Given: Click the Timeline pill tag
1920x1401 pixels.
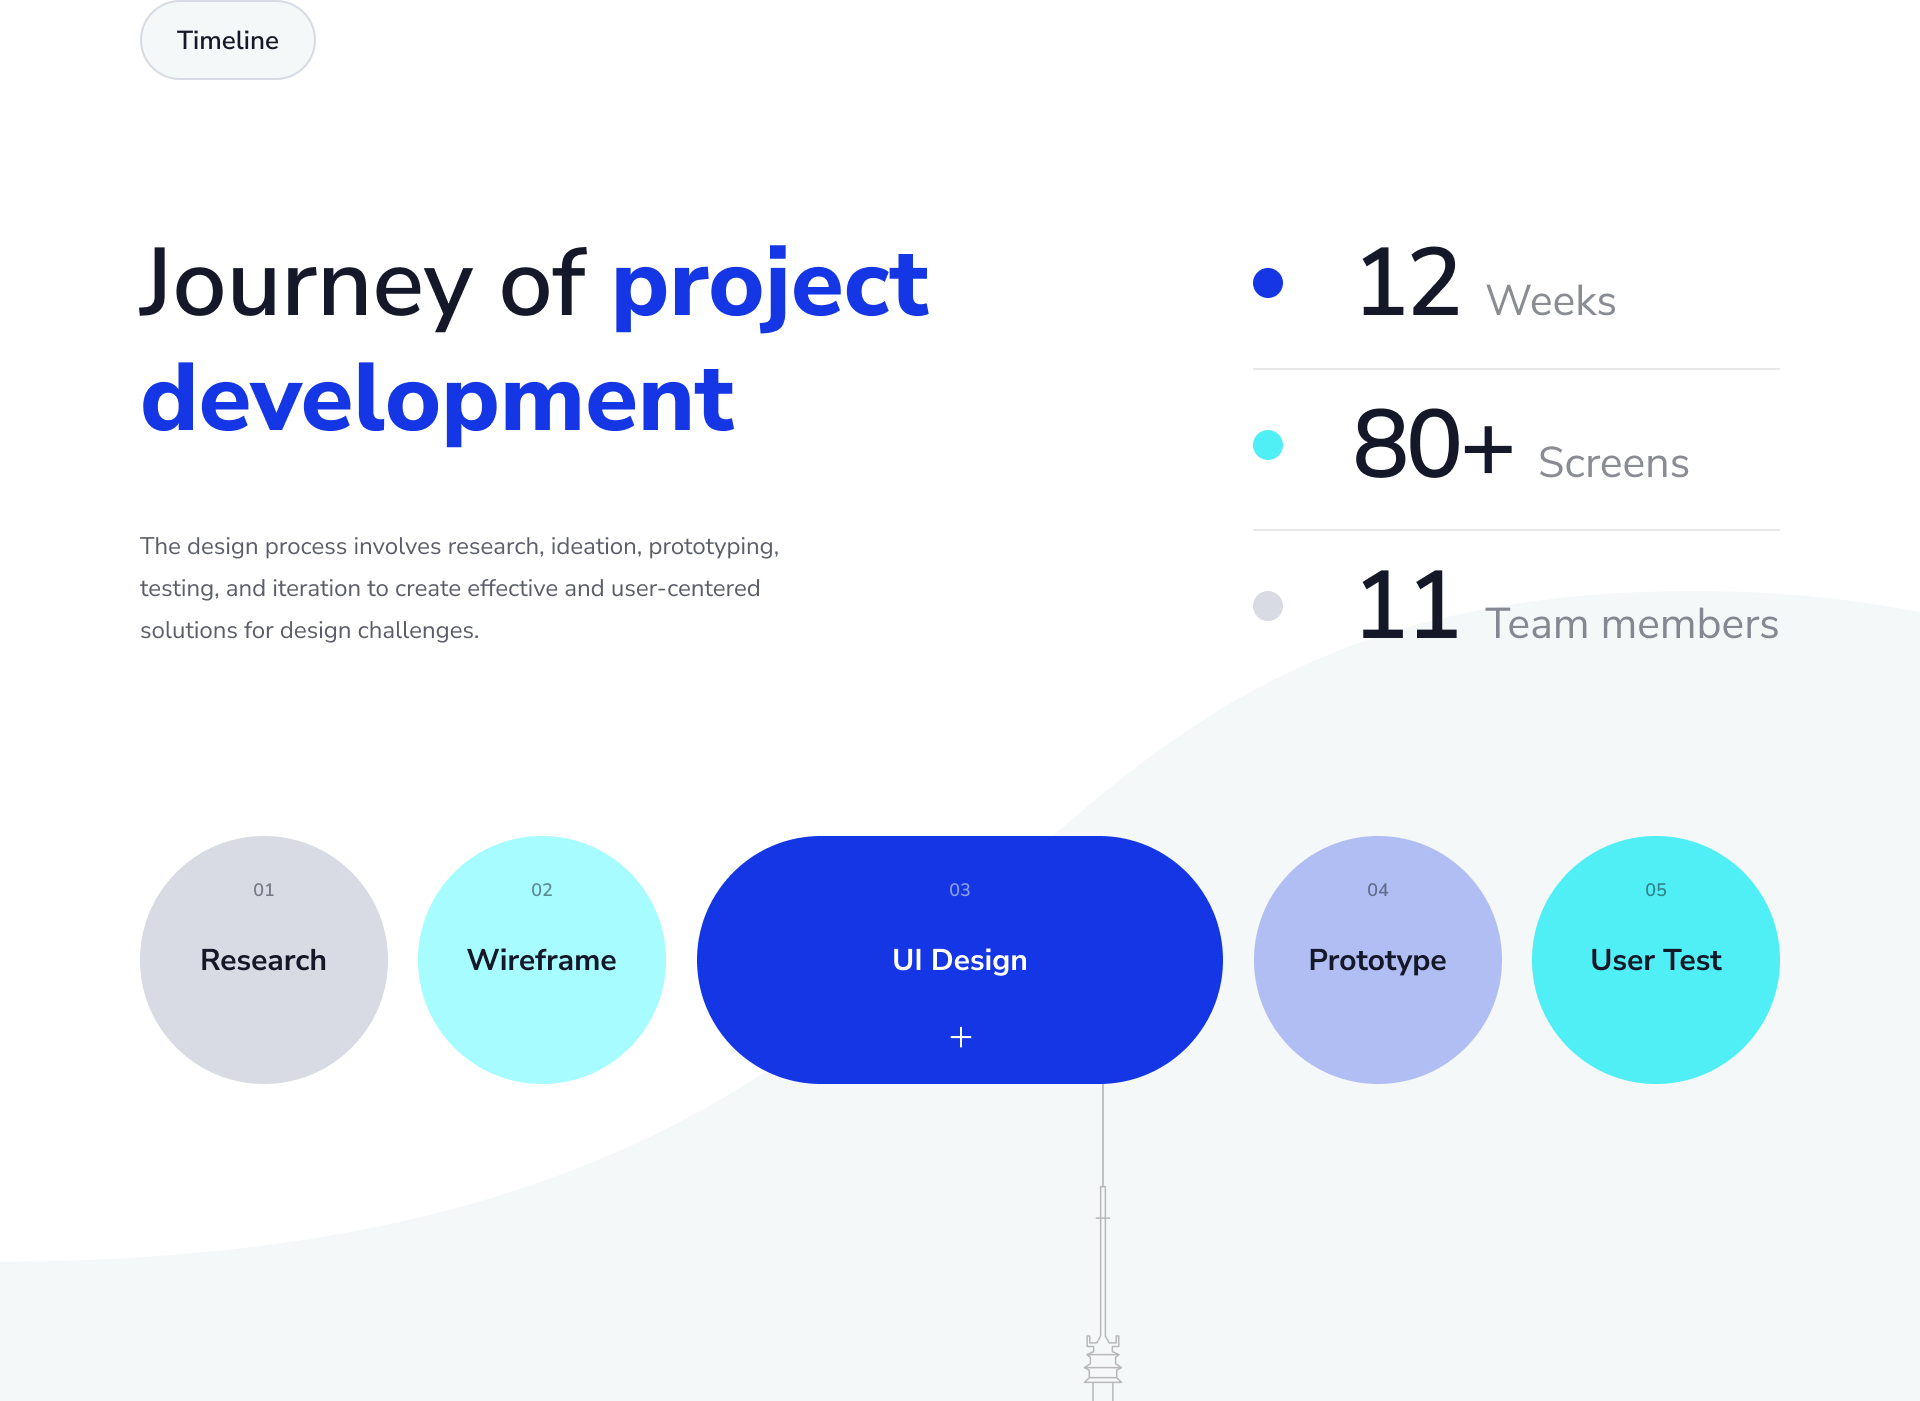Looking at the screenshot, I should pyautogui.click(x=227, y=40).
